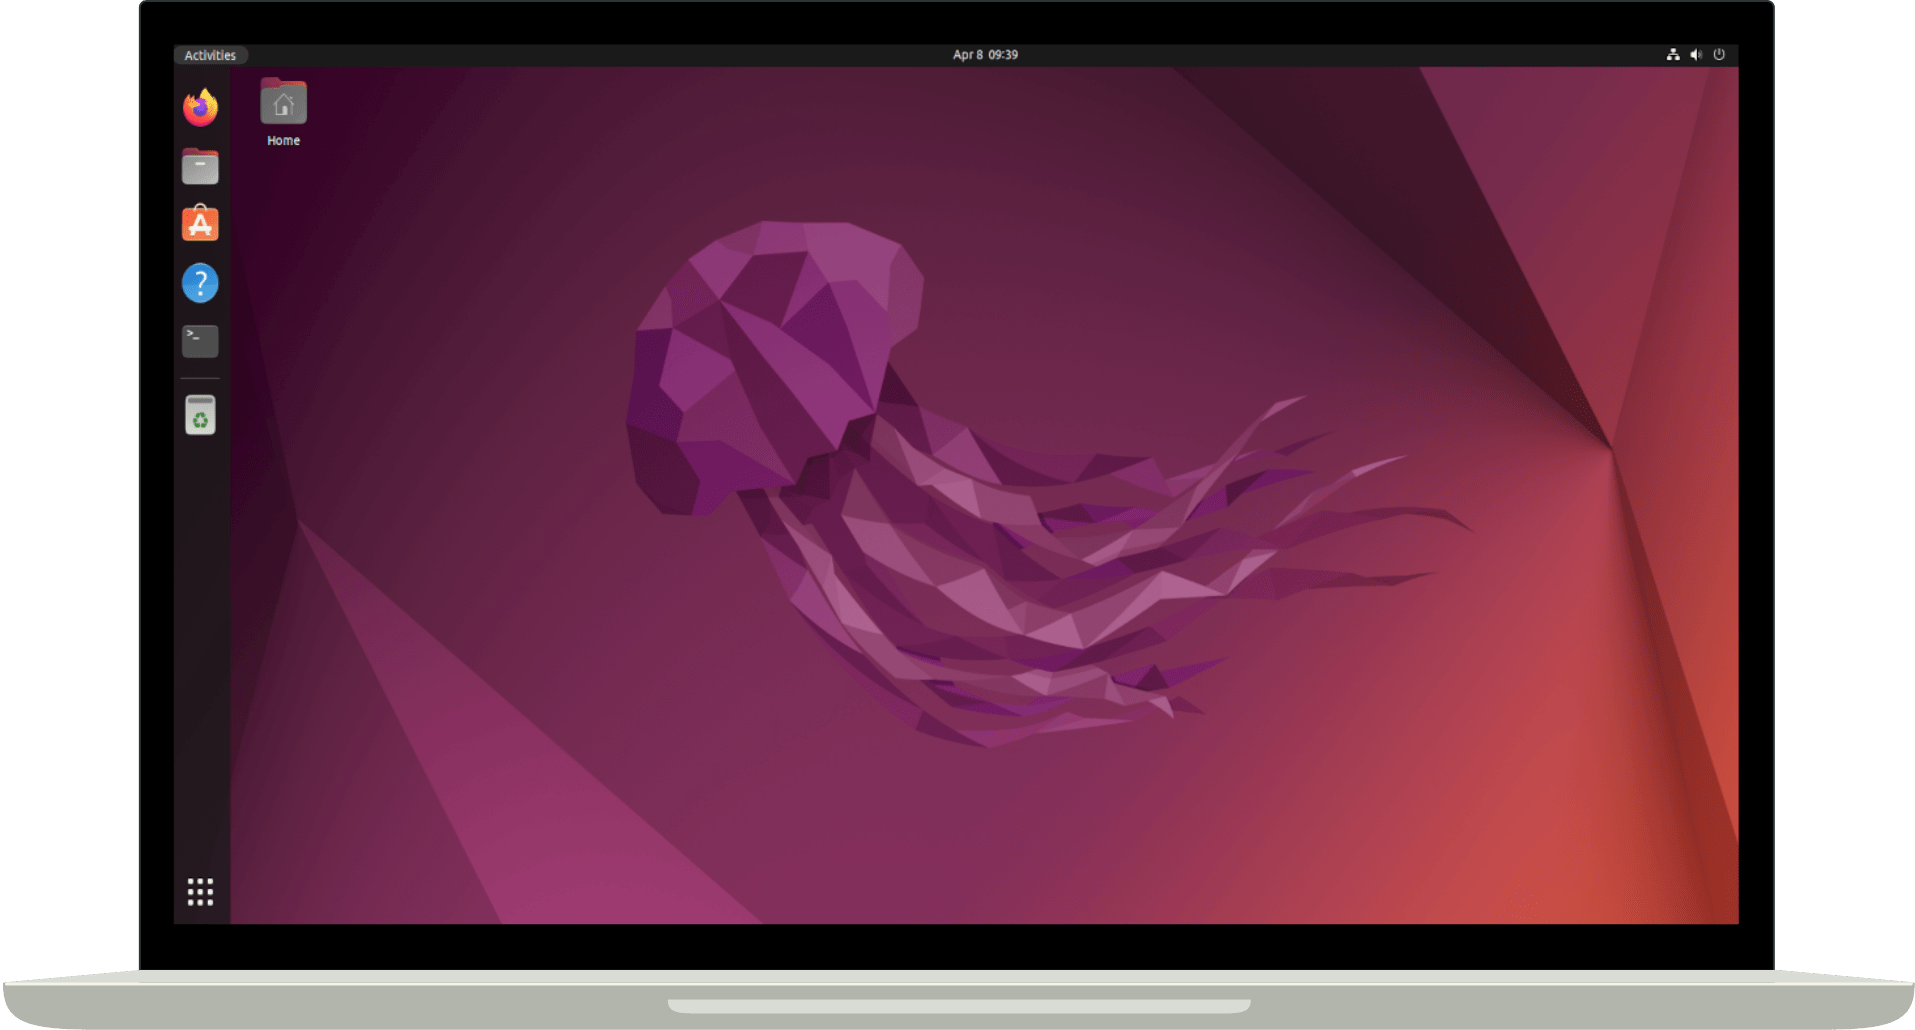1915x1030 pixels.
Task: Select the Home folder on desktop
Action: click(283, 102)
